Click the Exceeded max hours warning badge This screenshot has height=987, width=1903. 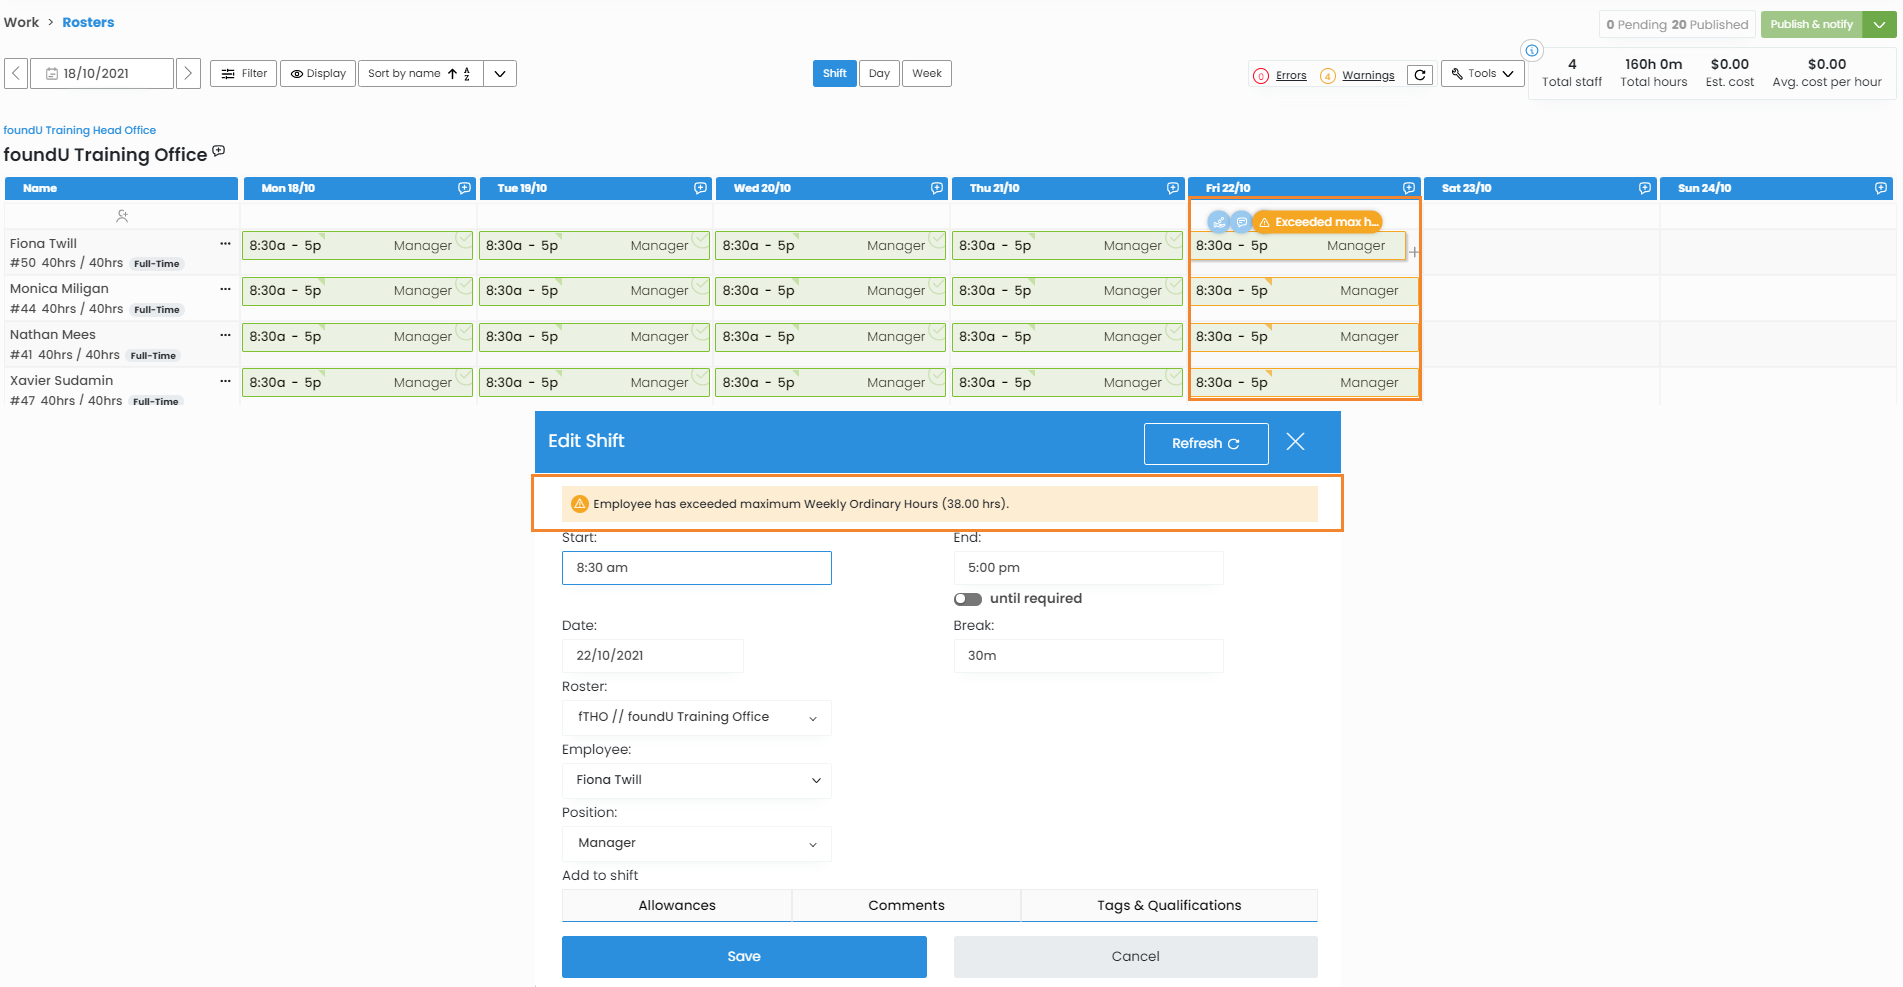click(1317, 222)
